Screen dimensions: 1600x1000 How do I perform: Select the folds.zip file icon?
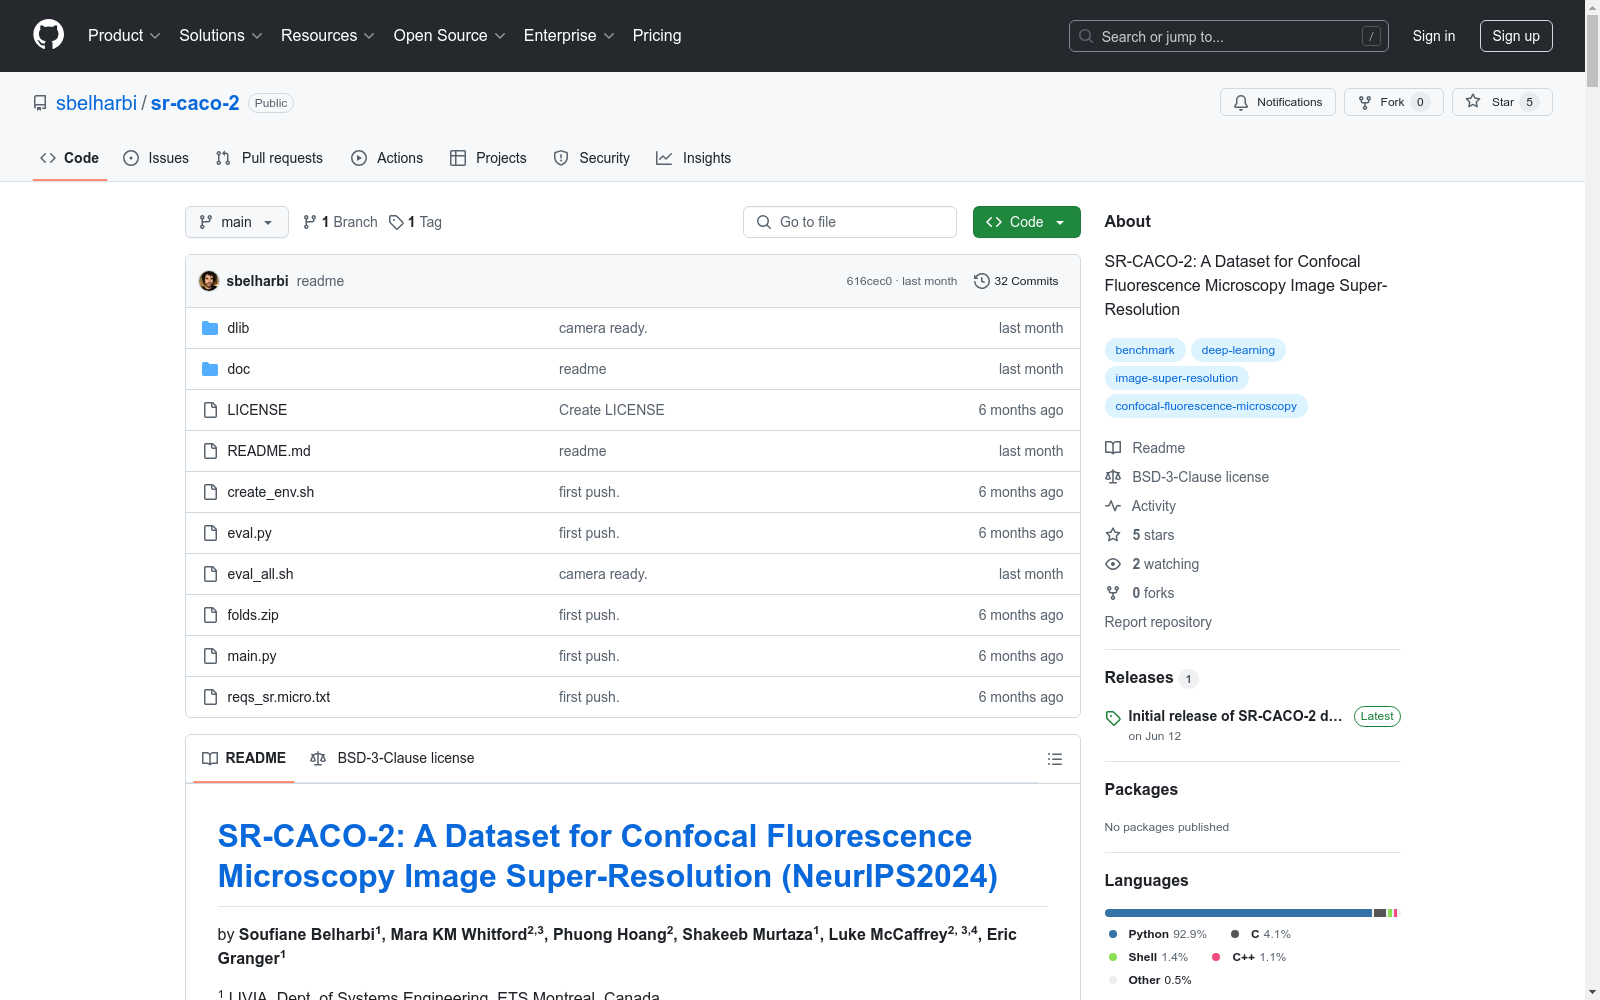tap(210, 615)
